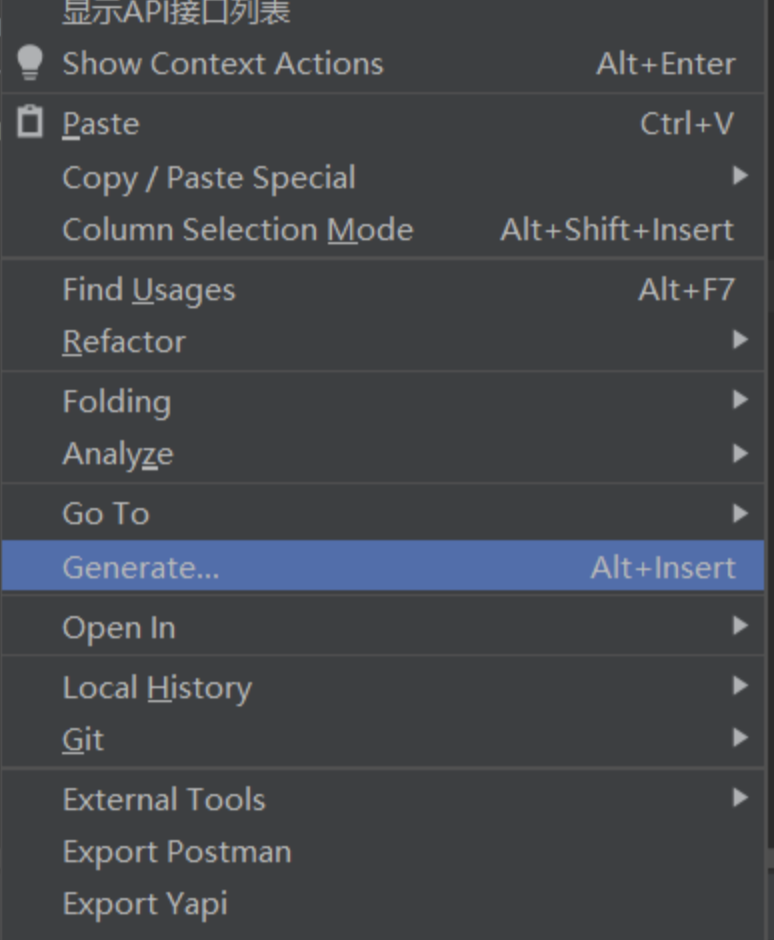Screen dimensions: 774x940
Task: Click the clipboard Paste icon
Action: point(30,122)
